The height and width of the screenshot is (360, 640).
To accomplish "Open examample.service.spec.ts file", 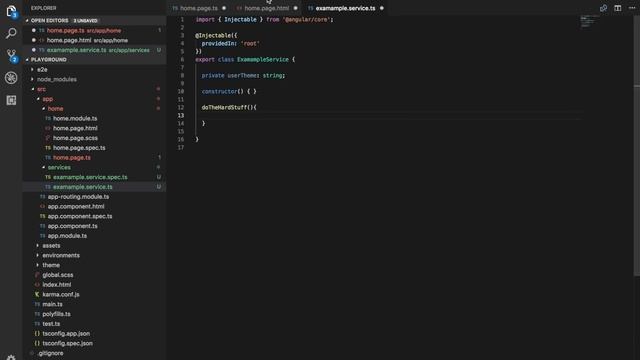I will (x=90, y=177).
